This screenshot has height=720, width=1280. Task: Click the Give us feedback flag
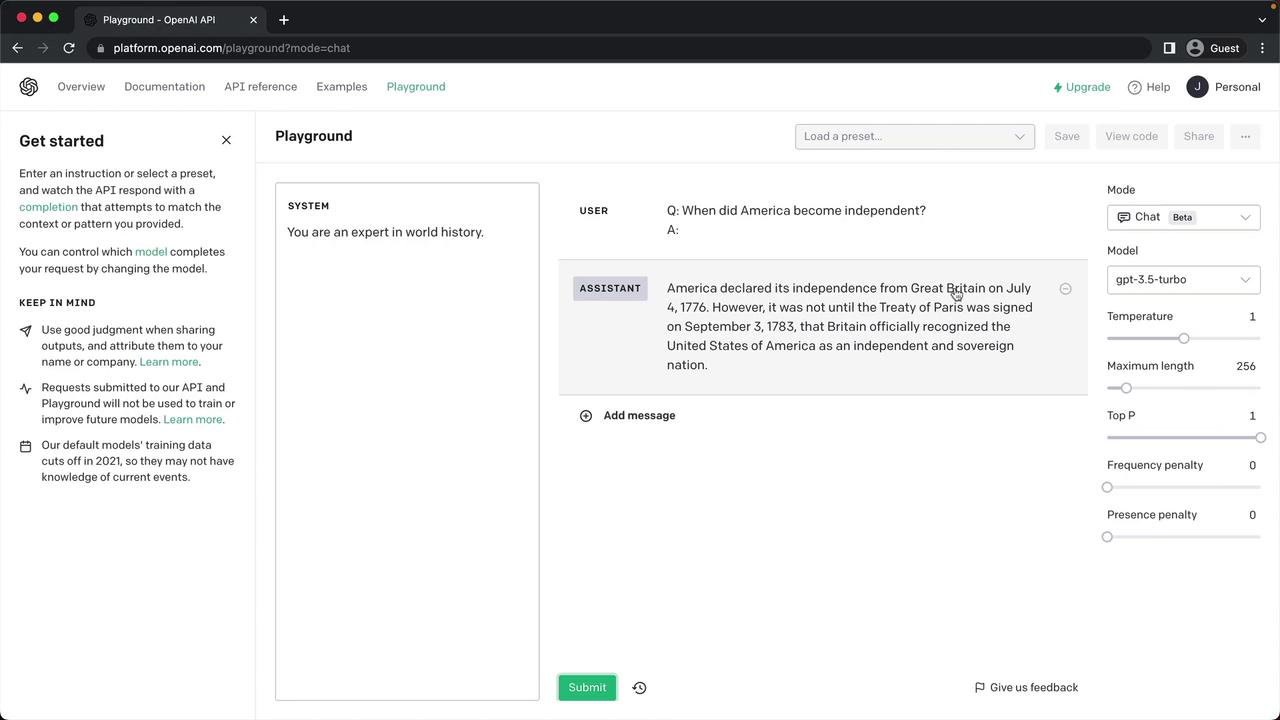point(980,688)
